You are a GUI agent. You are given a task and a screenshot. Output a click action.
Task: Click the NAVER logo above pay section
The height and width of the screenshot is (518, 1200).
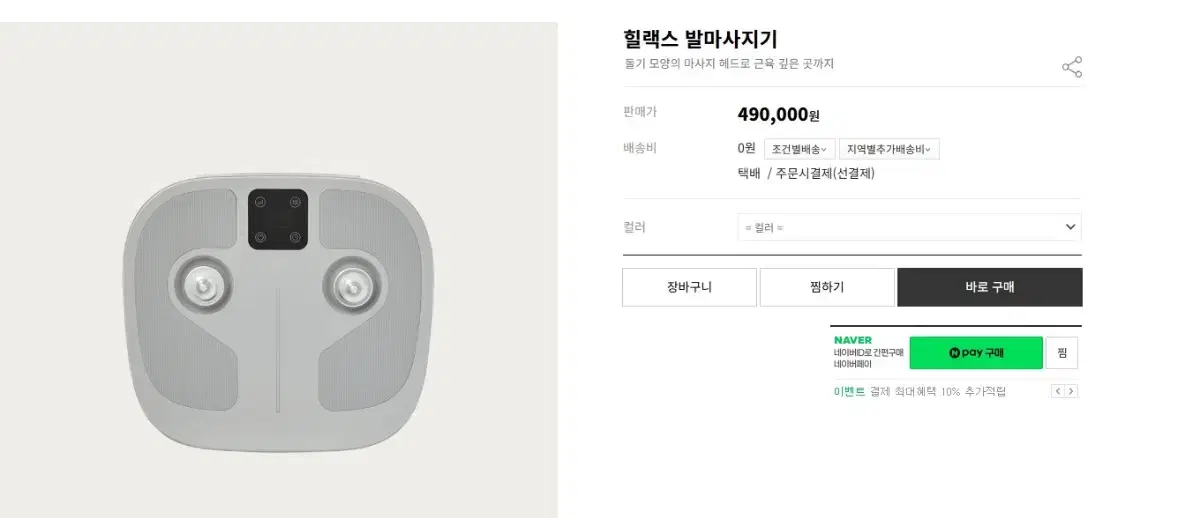pos(853,340)
